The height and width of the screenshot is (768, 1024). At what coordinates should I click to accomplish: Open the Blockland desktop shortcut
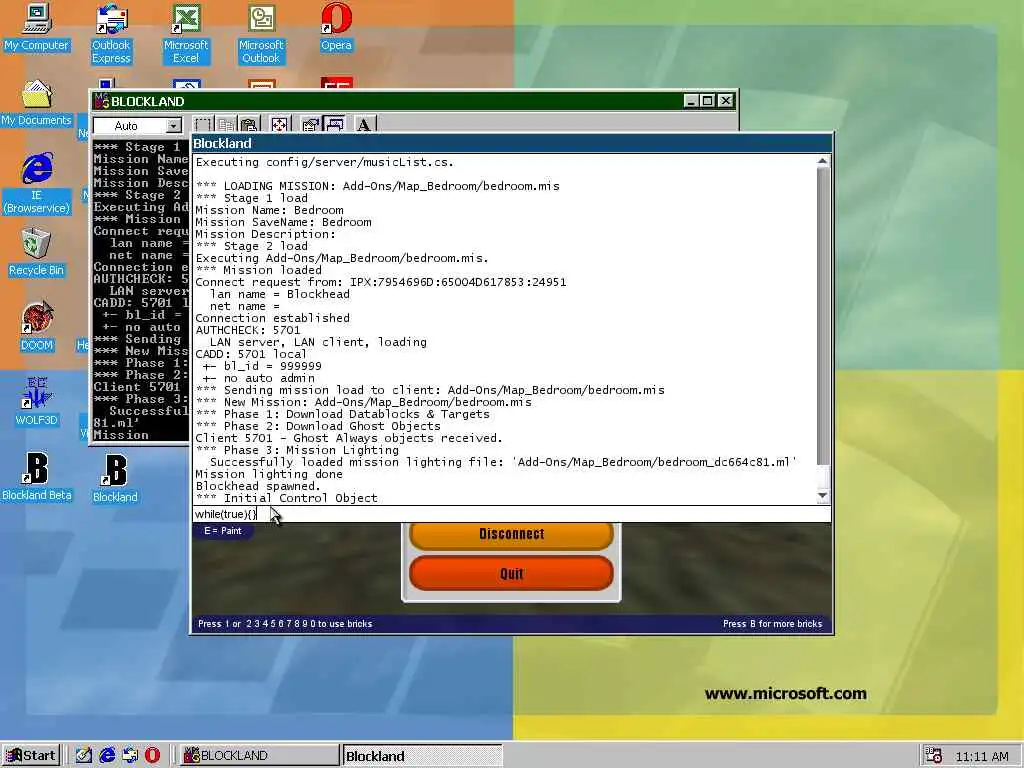115,479
